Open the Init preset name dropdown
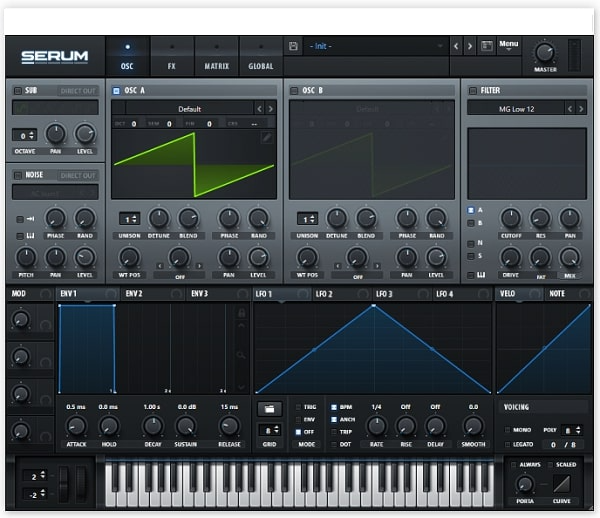The image size is (600, 518). tap(376, 46)
